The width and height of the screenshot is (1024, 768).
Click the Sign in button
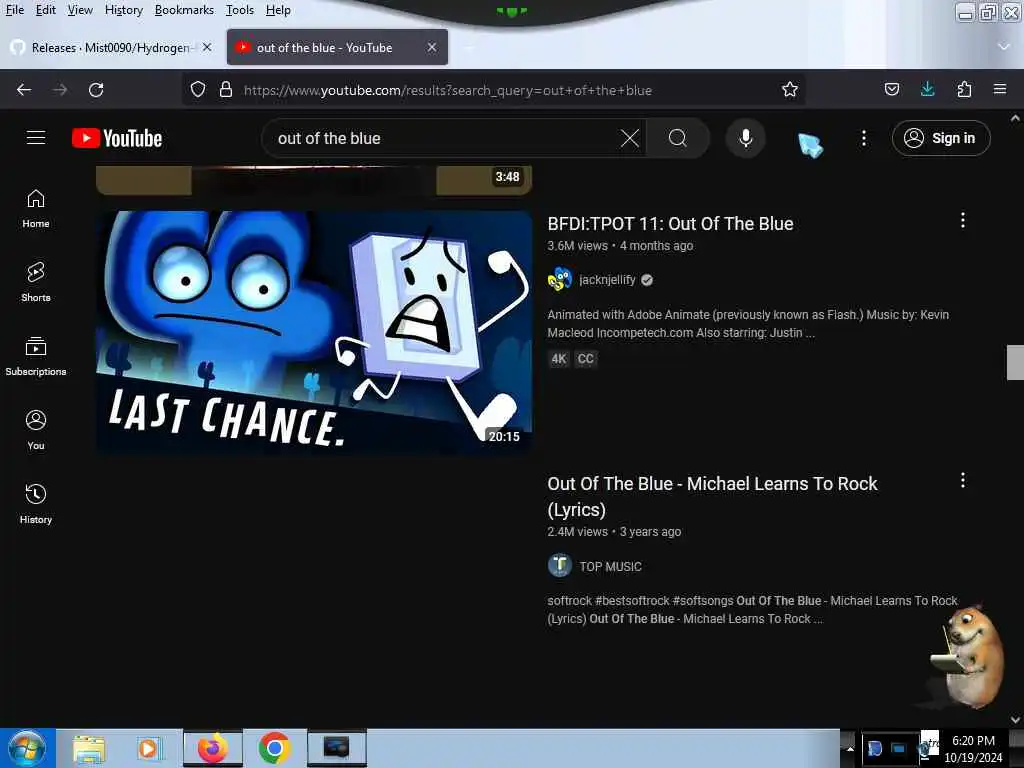(x=941, y=138)
